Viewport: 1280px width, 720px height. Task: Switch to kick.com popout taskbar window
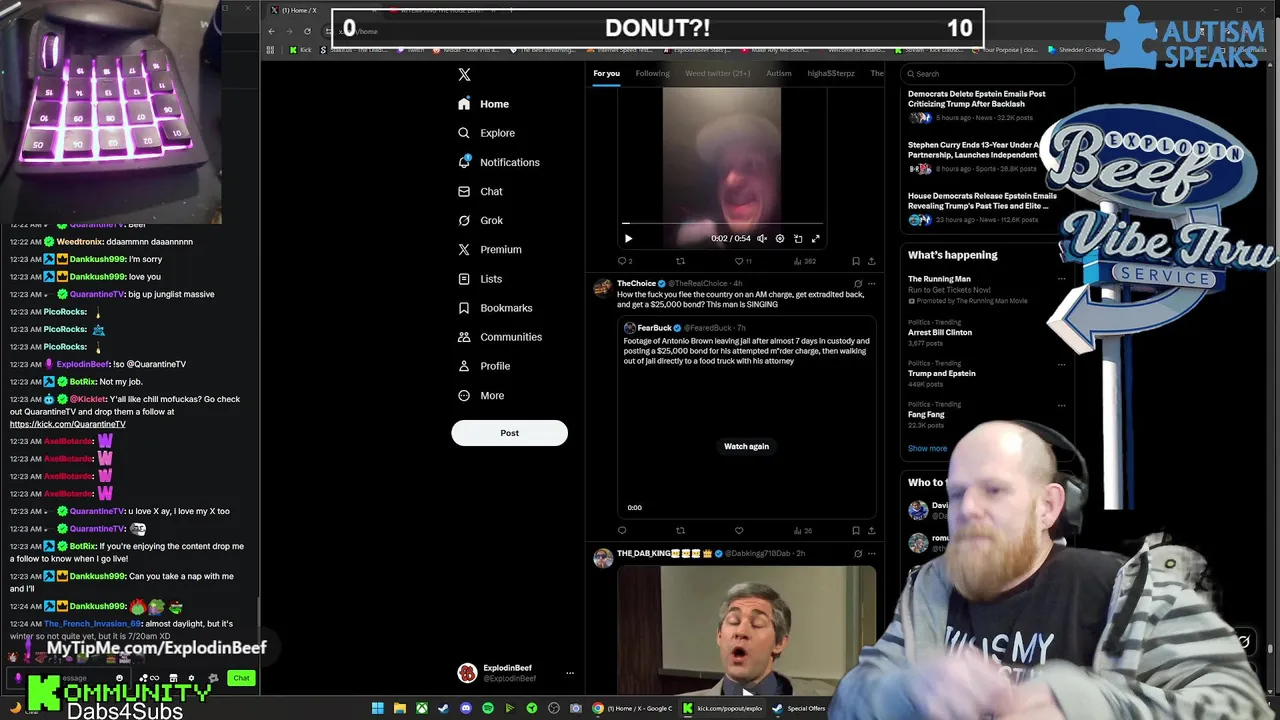(724, 708)
